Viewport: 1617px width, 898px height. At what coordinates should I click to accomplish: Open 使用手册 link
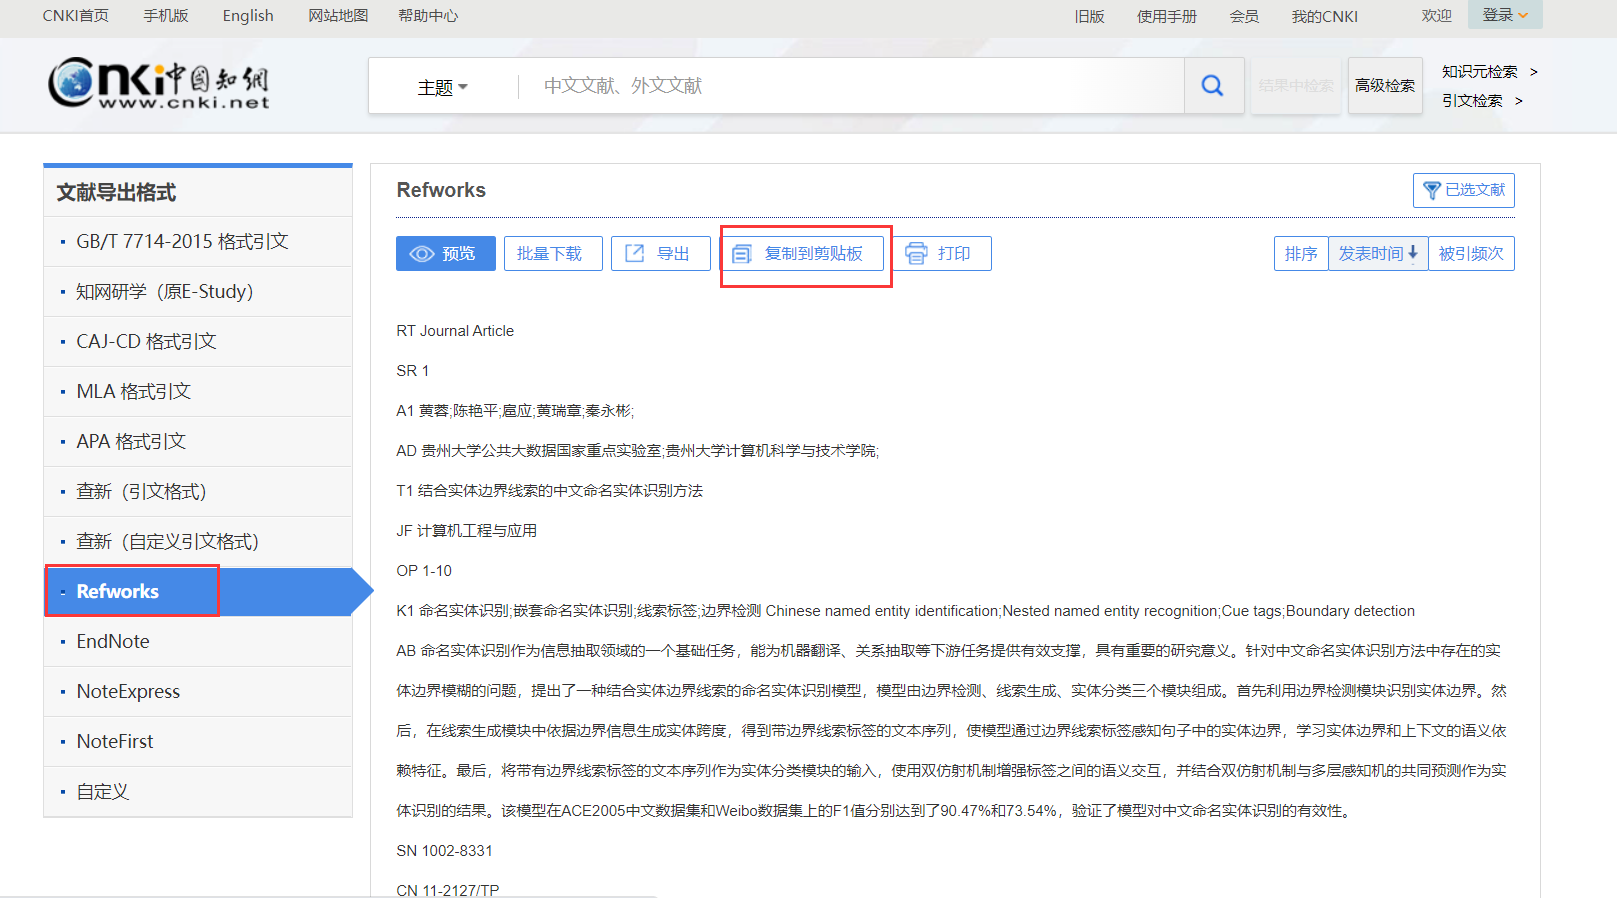tap(1167, 16)
